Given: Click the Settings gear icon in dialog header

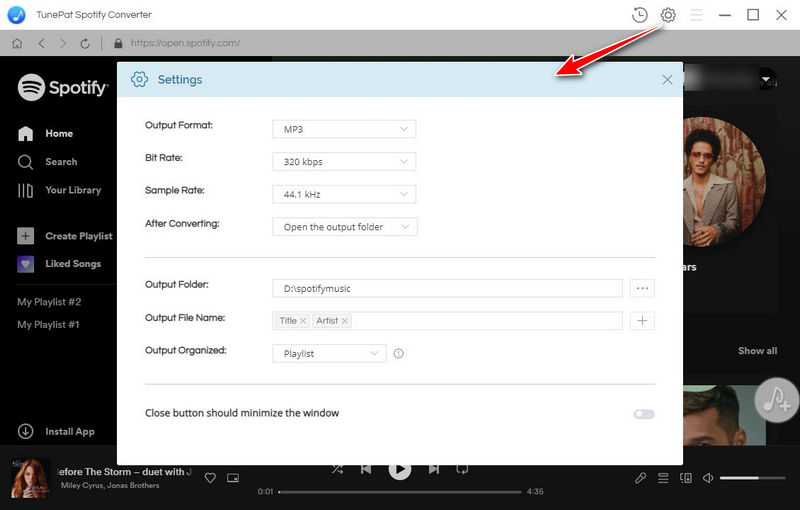Looking at the screenshot, I should pyautogui.click(x=139, y=80).
